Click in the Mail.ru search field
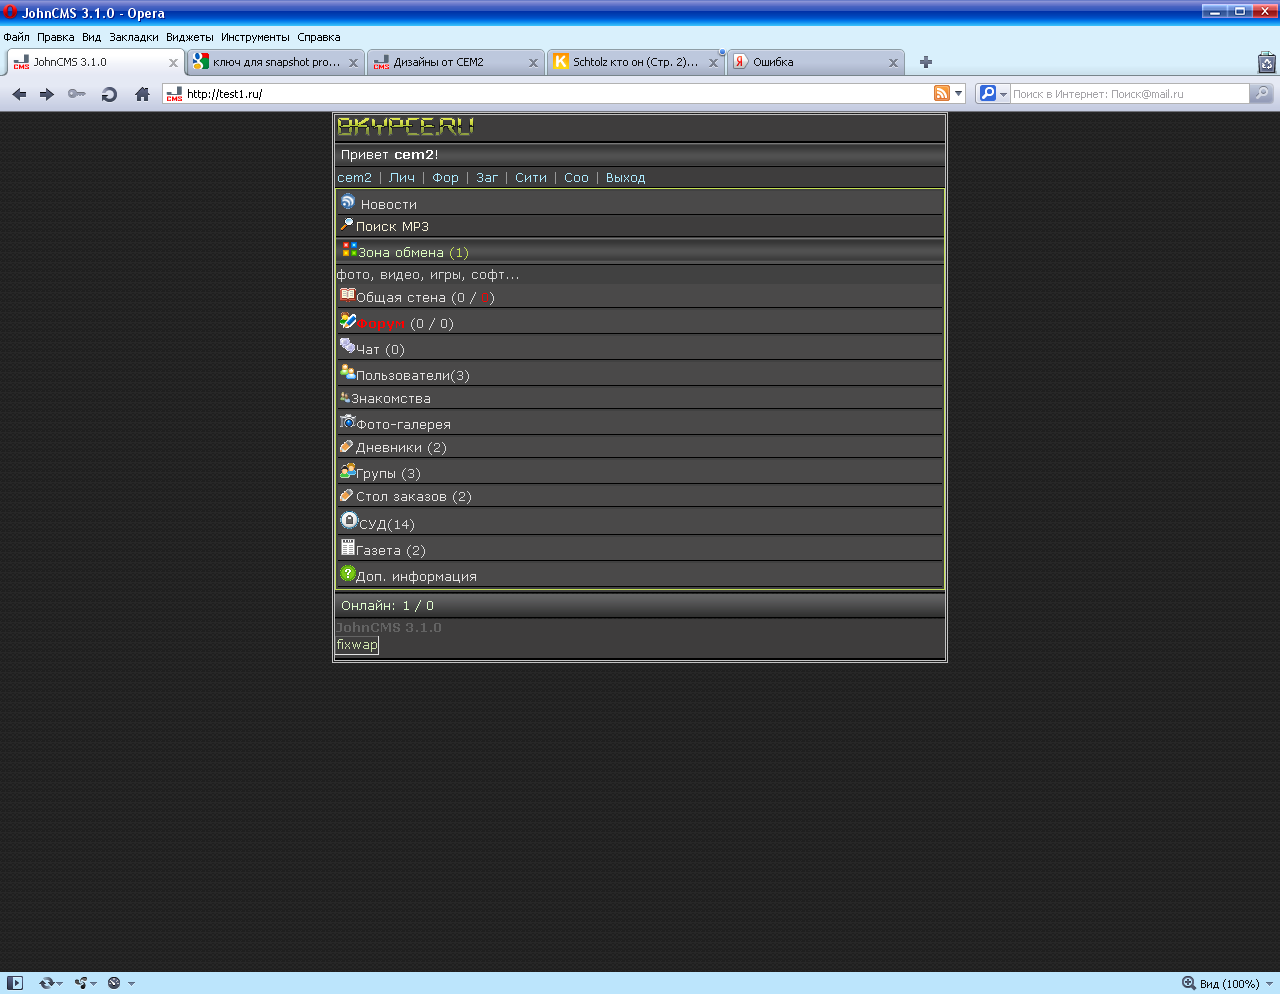Screen dimensions: 1280x994 point(1128,94)
